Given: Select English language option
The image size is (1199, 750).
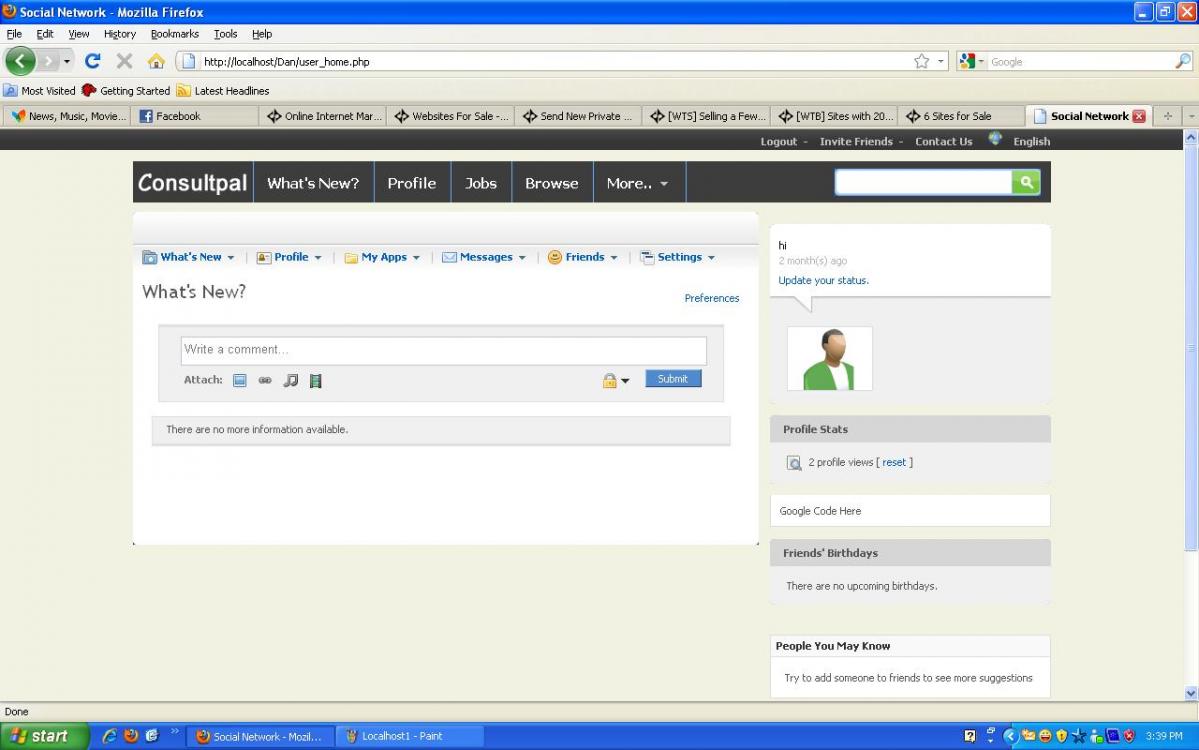Looking at the screenshot, I should coord(1032,141).
